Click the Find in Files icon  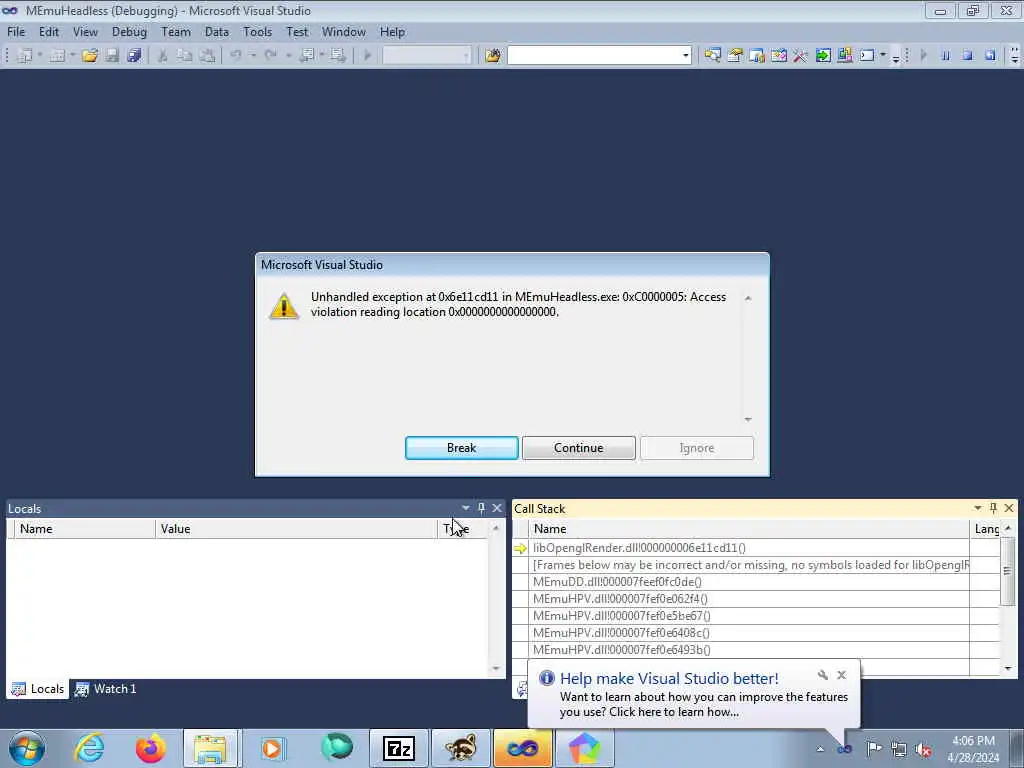click(492, 56)
